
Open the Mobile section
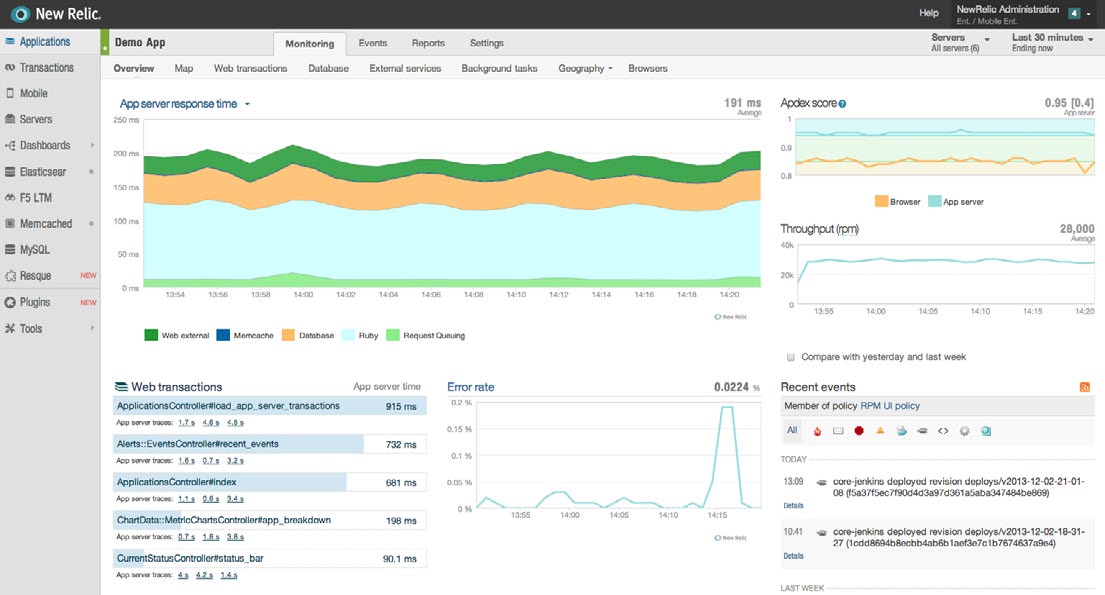coord(33,93)
